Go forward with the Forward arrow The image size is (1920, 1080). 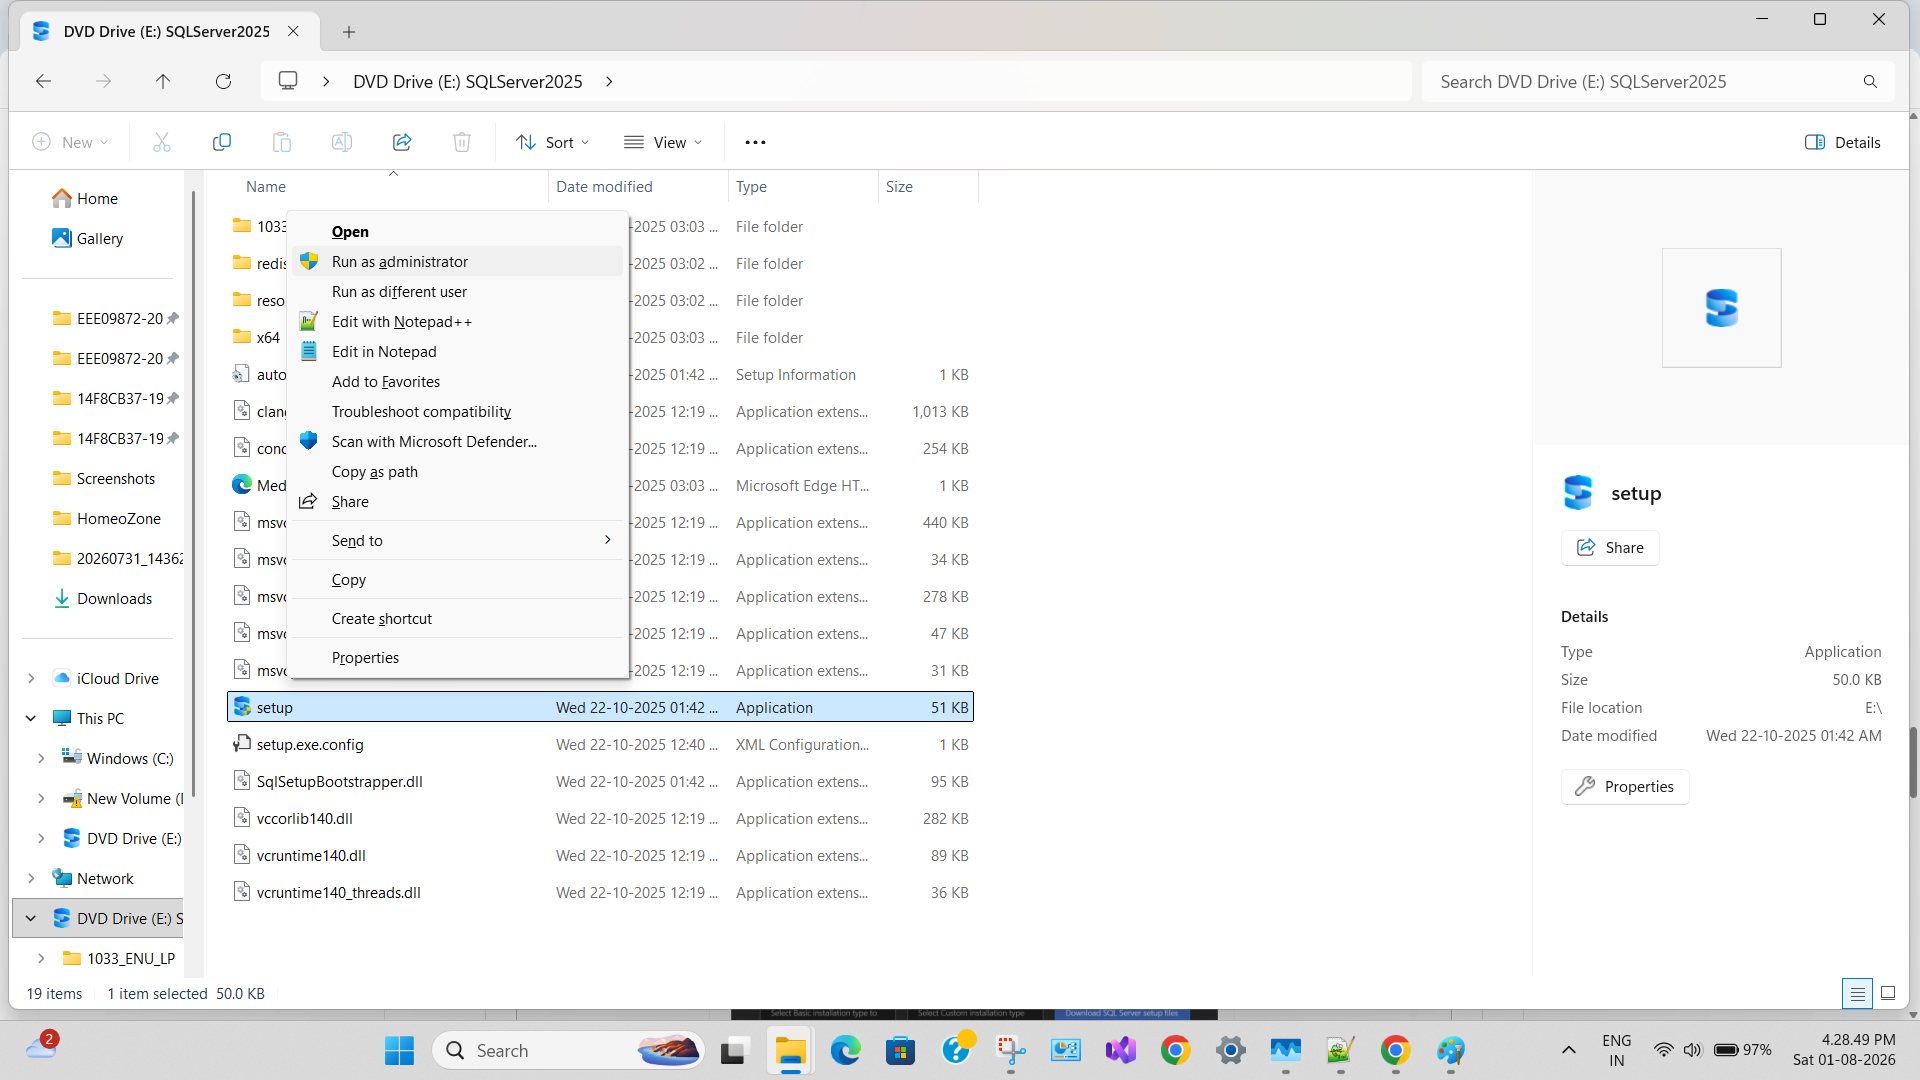(x=103, y=81)
